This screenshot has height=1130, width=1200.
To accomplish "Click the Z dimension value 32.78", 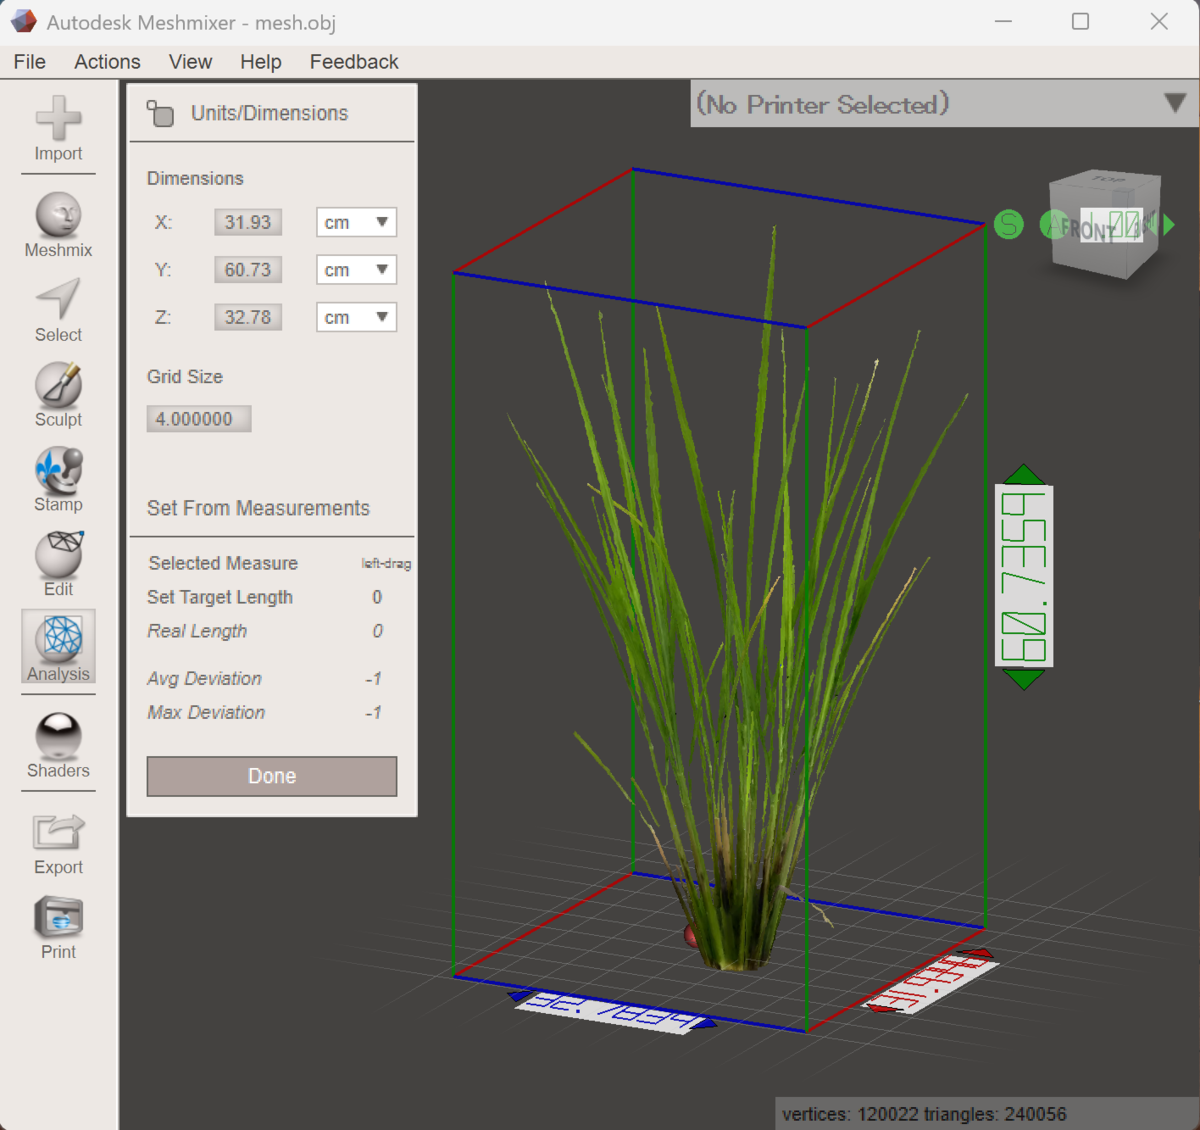I will point(248,317).
